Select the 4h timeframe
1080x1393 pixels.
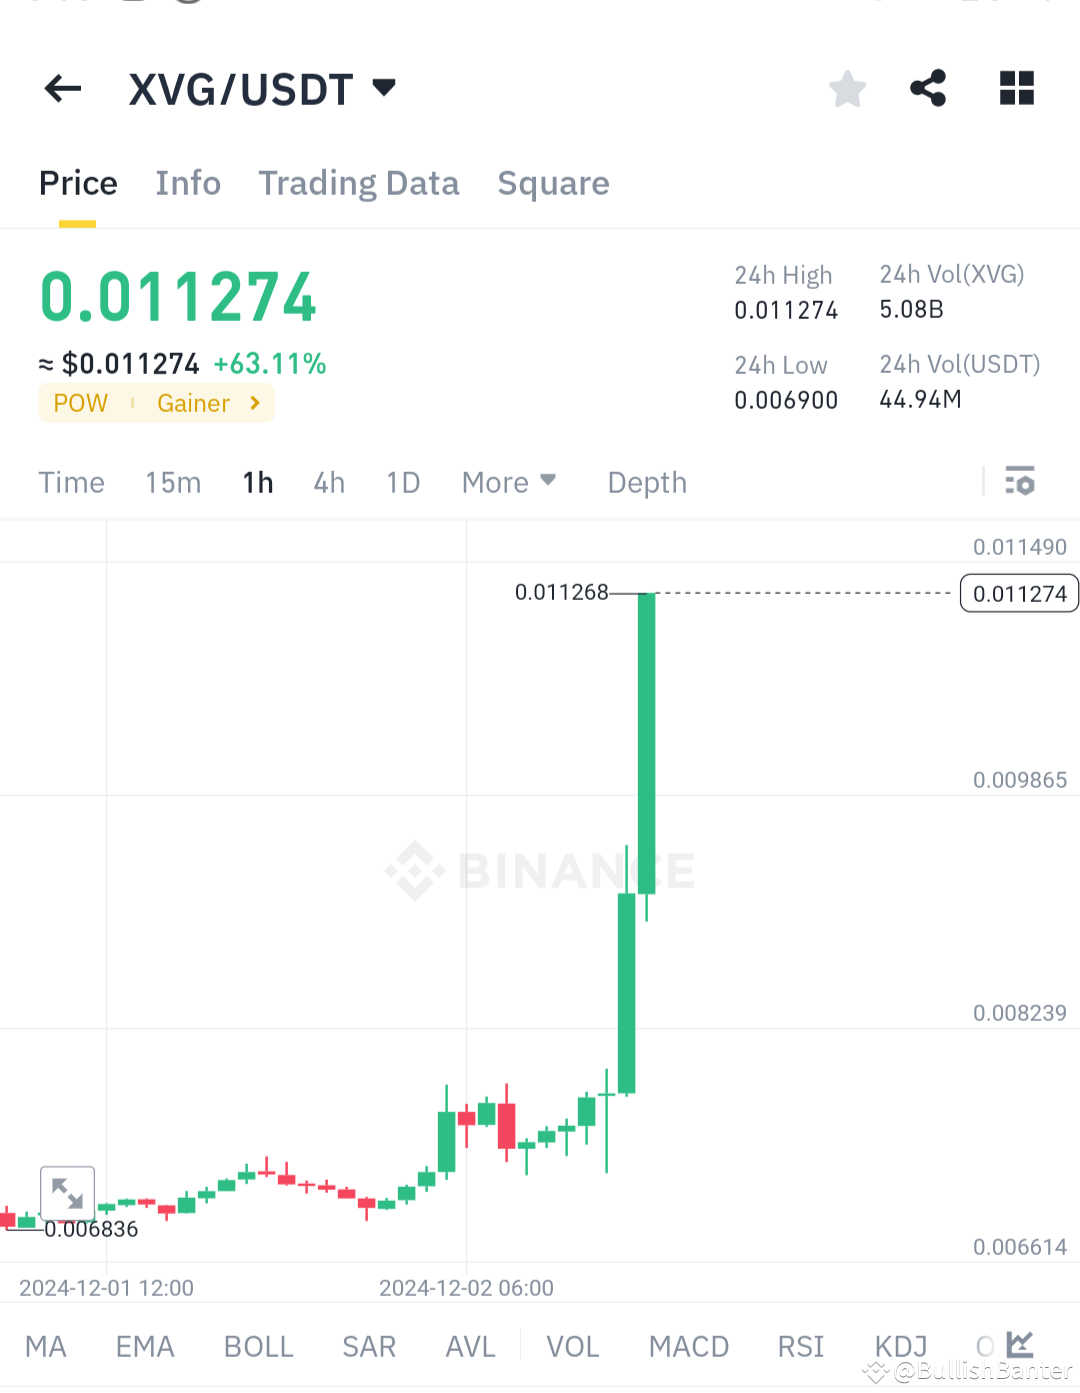(328, 482)
